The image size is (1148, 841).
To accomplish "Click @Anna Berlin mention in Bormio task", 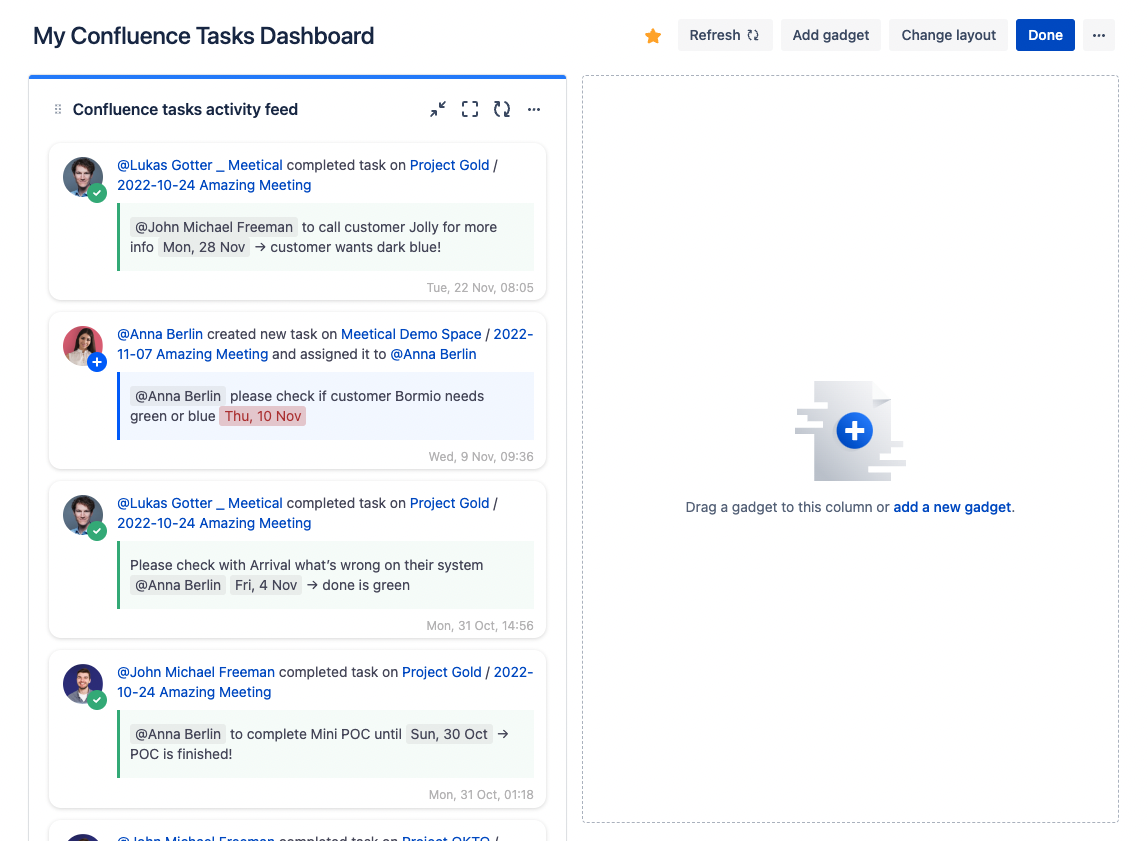I will click(178, 397).
